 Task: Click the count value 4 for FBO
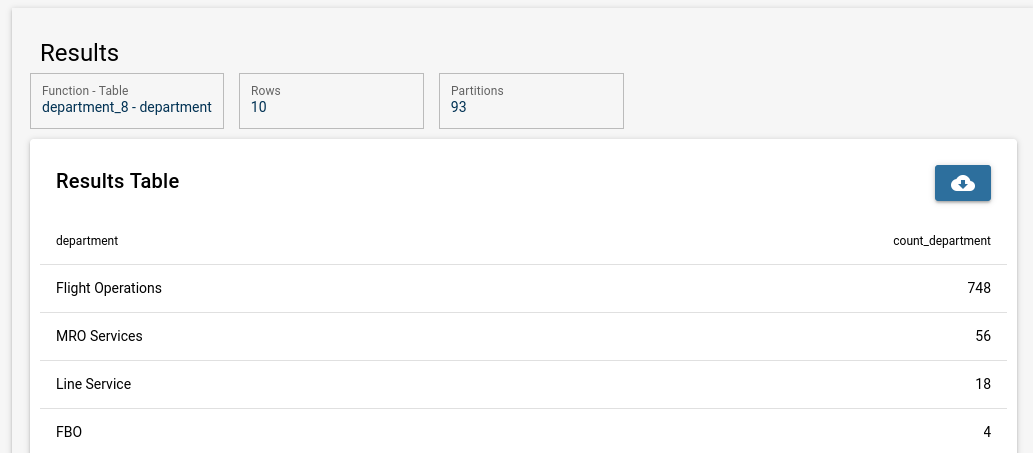pos(987,433)
